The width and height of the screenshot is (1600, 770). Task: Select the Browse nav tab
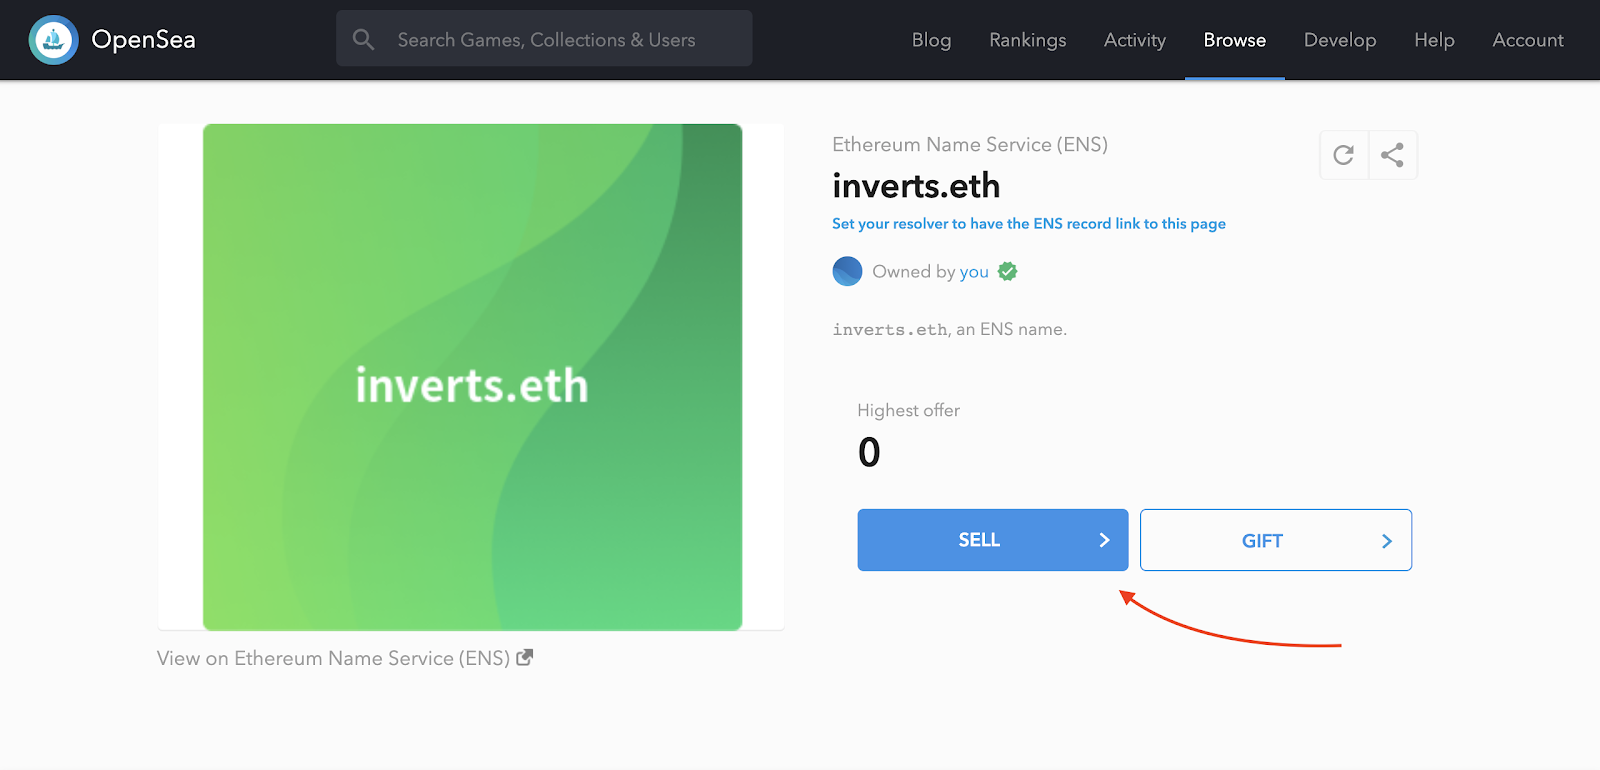1234,40
